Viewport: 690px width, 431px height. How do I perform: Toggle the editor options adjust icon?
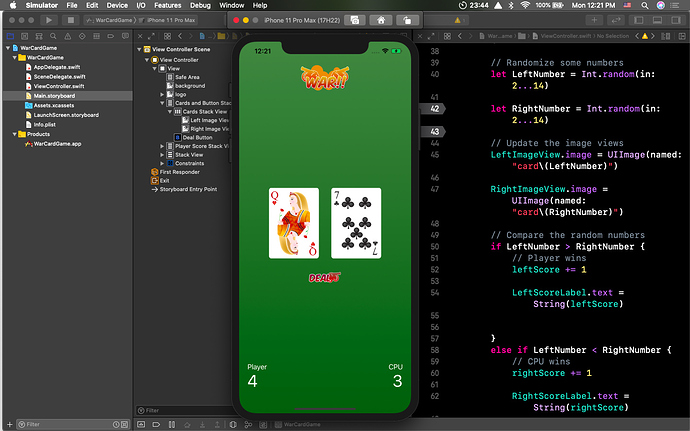point(665,36)
